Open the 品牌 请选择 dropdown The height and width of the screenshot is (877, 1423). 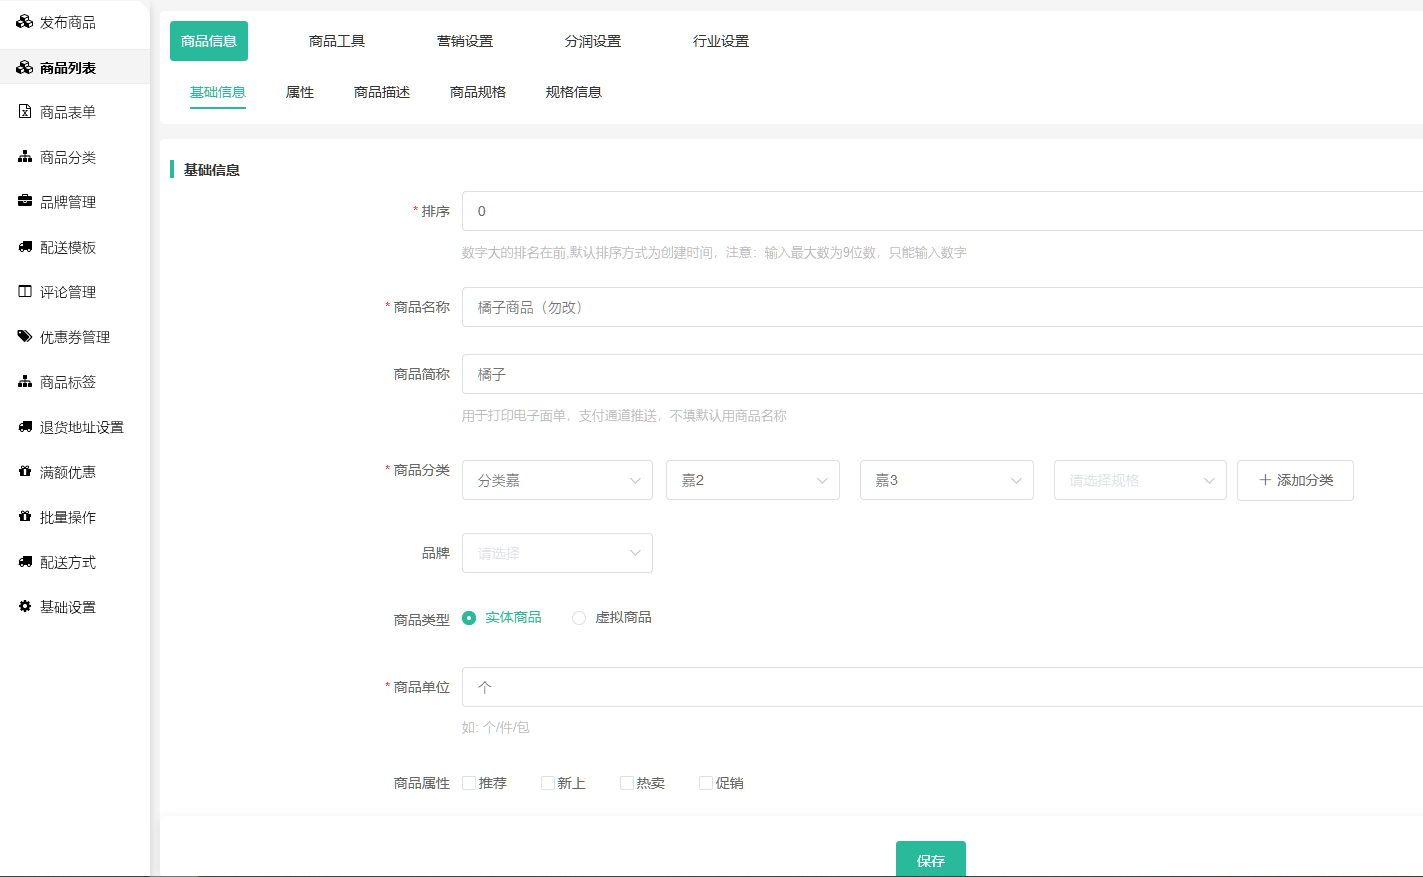point(557,553)
